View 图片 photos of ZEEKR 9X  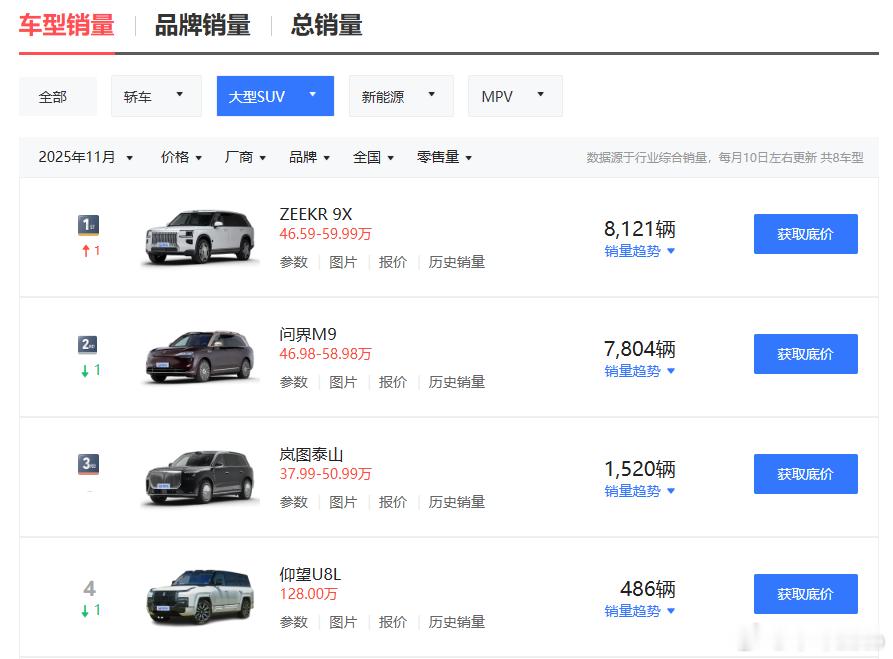tap(343, 261)
